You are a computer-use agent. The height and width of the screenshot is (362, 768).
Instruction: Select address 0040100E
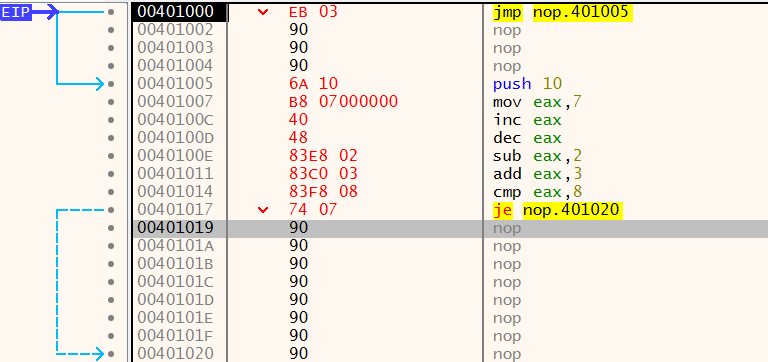pos(175,156)
